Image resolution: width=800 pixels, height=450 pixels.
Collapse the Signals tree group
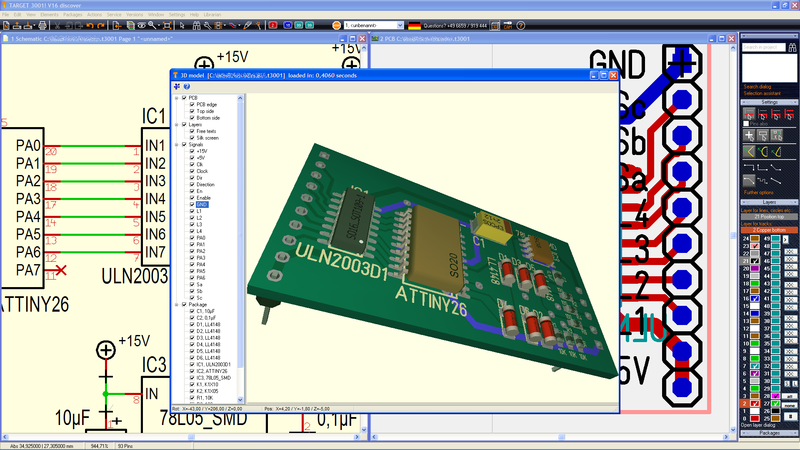point(177,144)
